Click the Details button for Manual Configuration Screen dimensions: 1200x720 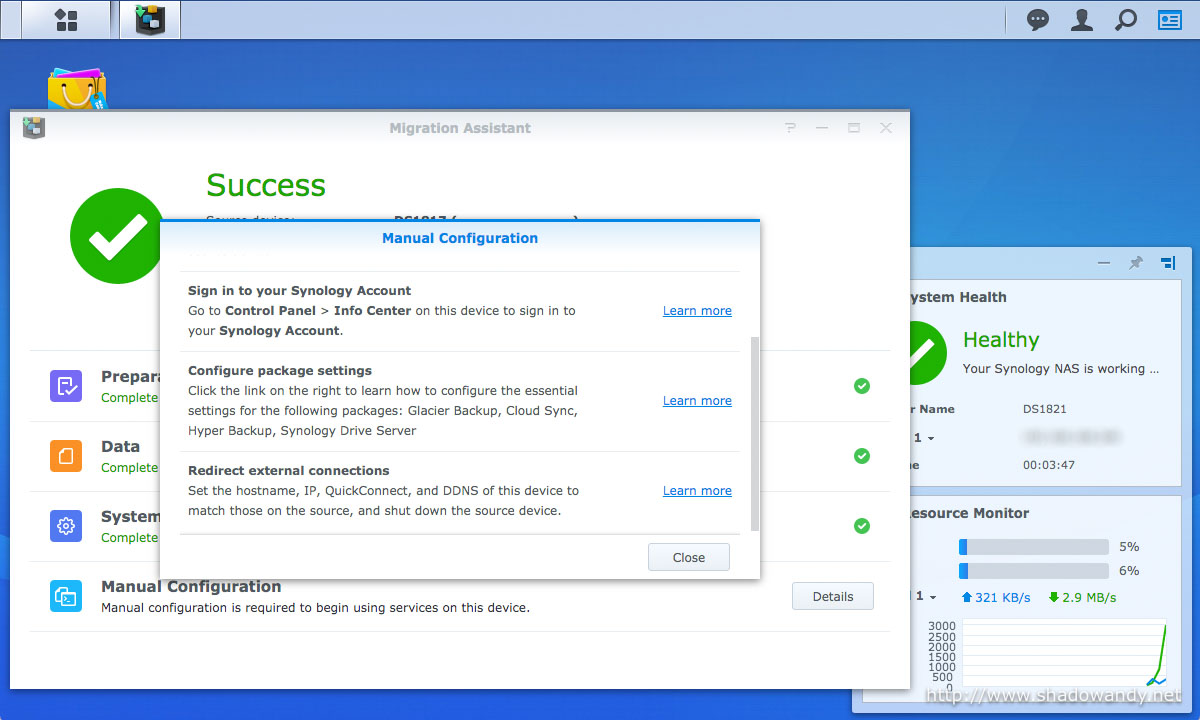click(833, 596)
